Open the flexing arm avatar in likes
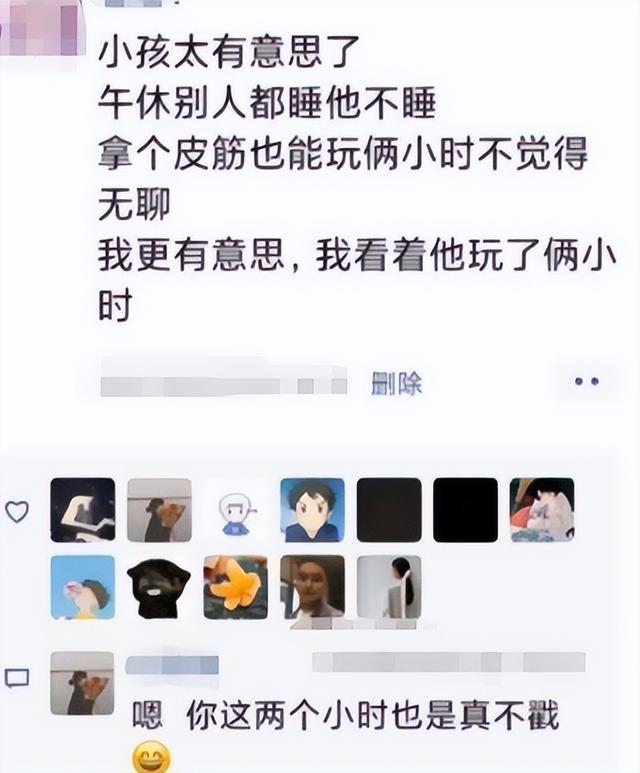 (83, 510)
